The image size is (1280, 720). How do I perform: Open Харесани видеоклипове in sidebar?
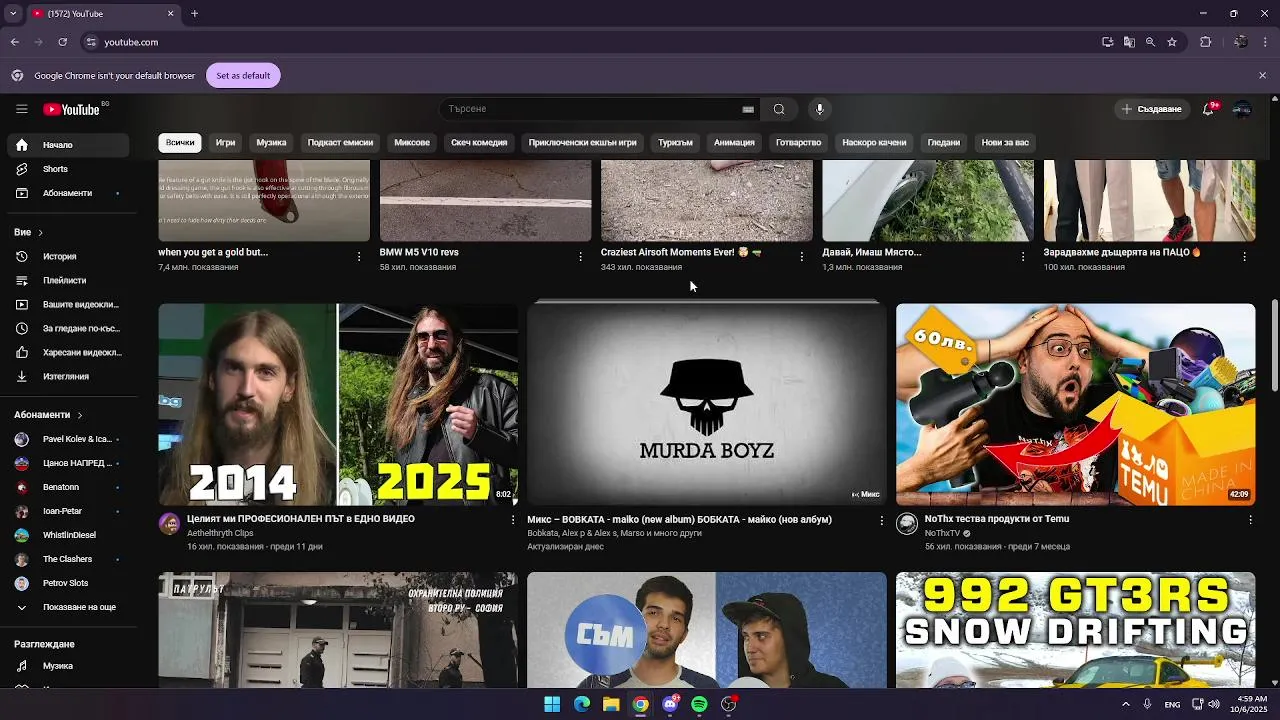coord(67,353)
